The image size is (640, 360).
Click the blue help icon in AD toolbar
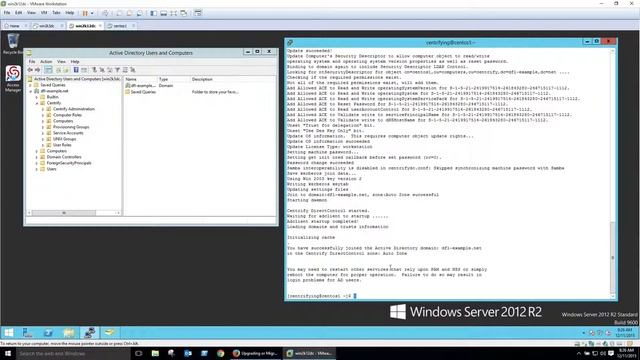point(76,70)
